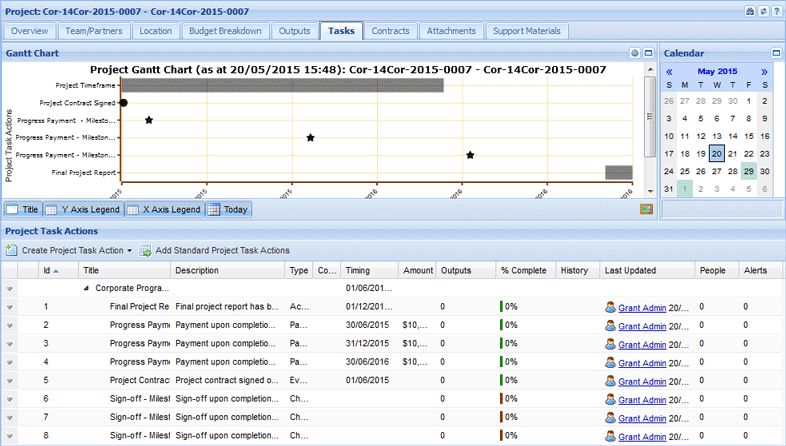The image size is (786, 446).
Task: Expand the row menu arrow for task 1
Action: click(10, 307)
